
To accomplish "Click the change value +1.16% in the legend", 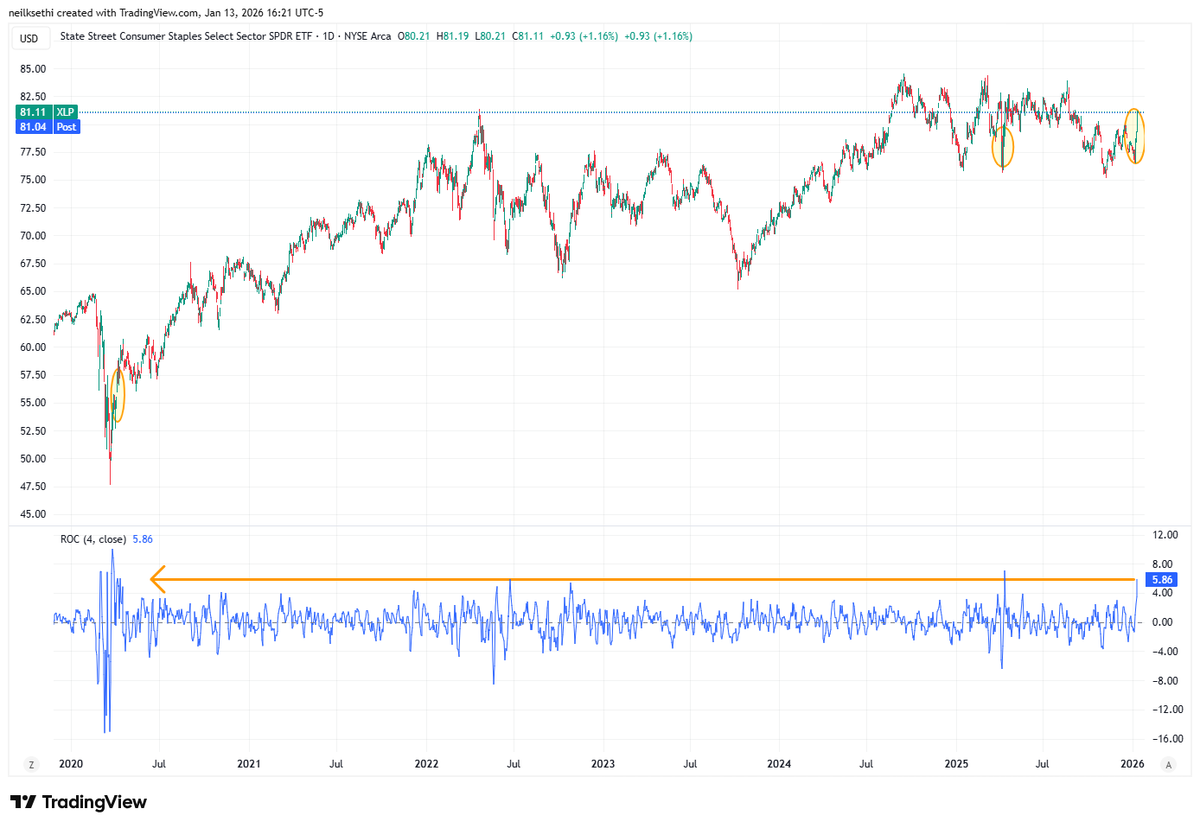I will pyautogui.click(x=600, y=36).
